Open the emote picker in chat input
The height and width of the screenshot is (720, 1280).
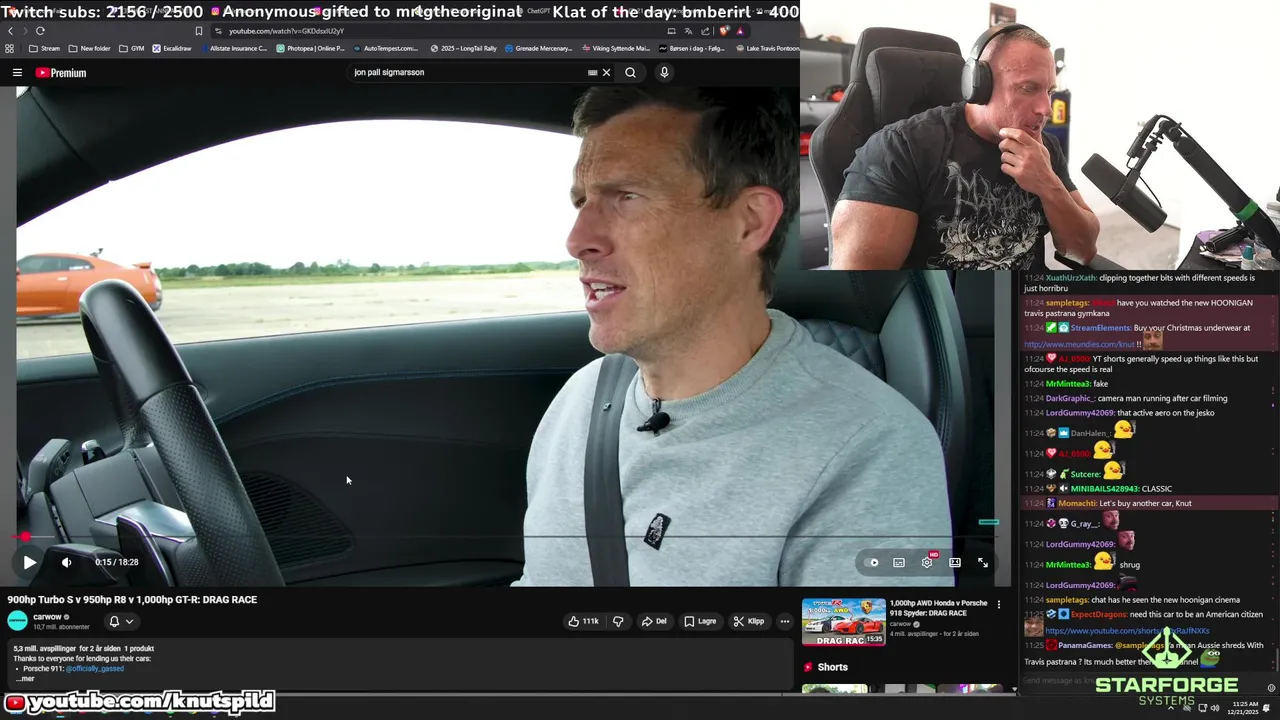tap(1271, 688)
